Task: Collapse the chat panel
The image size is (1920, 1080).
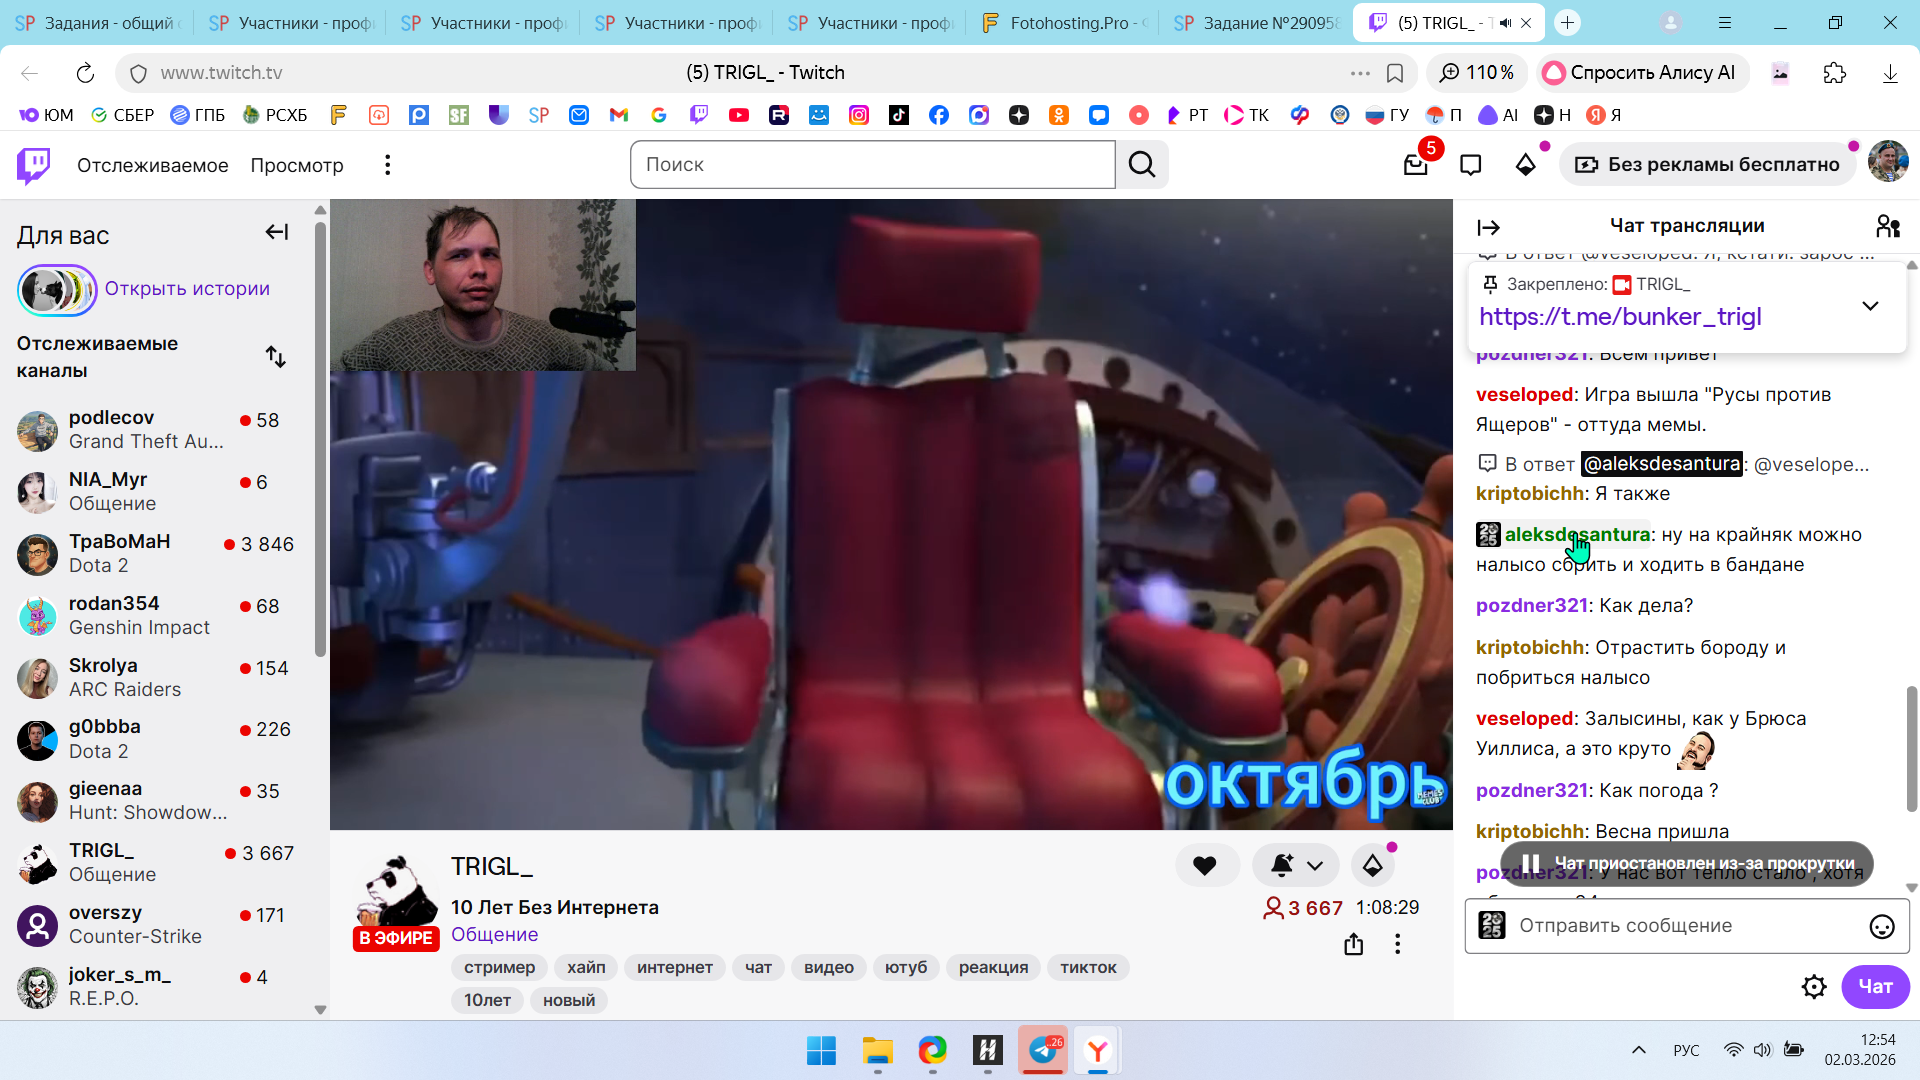Action: point(1488,228)
